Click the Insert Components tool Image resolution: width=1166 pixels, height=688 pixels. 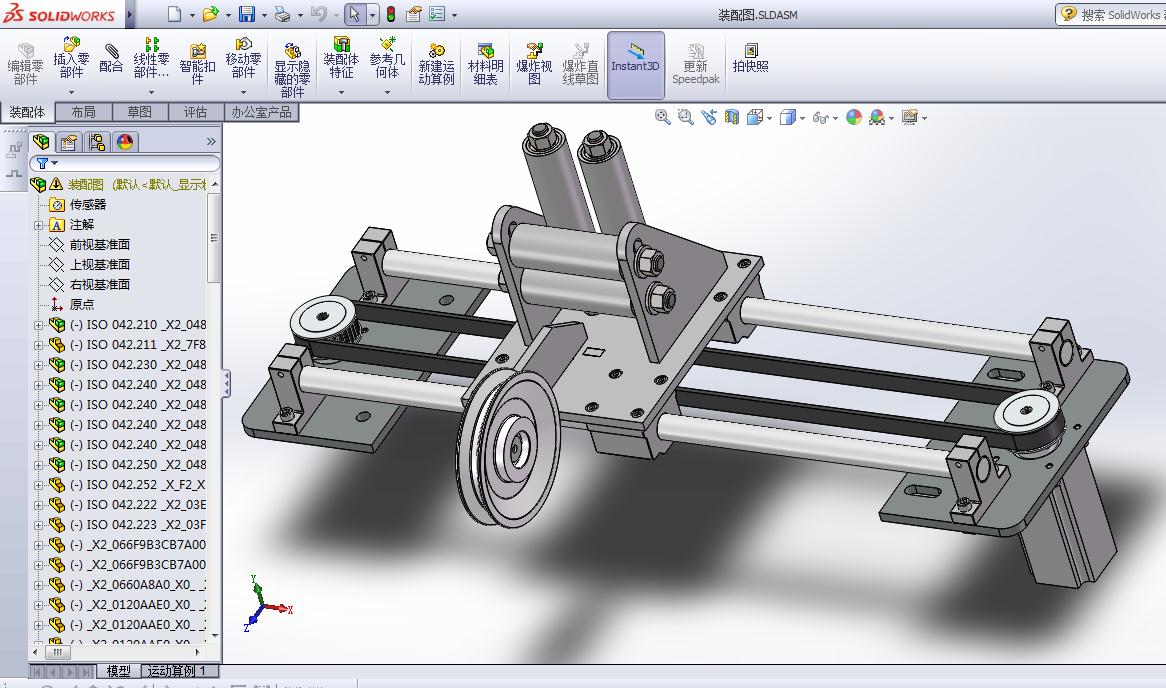click(71, 59)
